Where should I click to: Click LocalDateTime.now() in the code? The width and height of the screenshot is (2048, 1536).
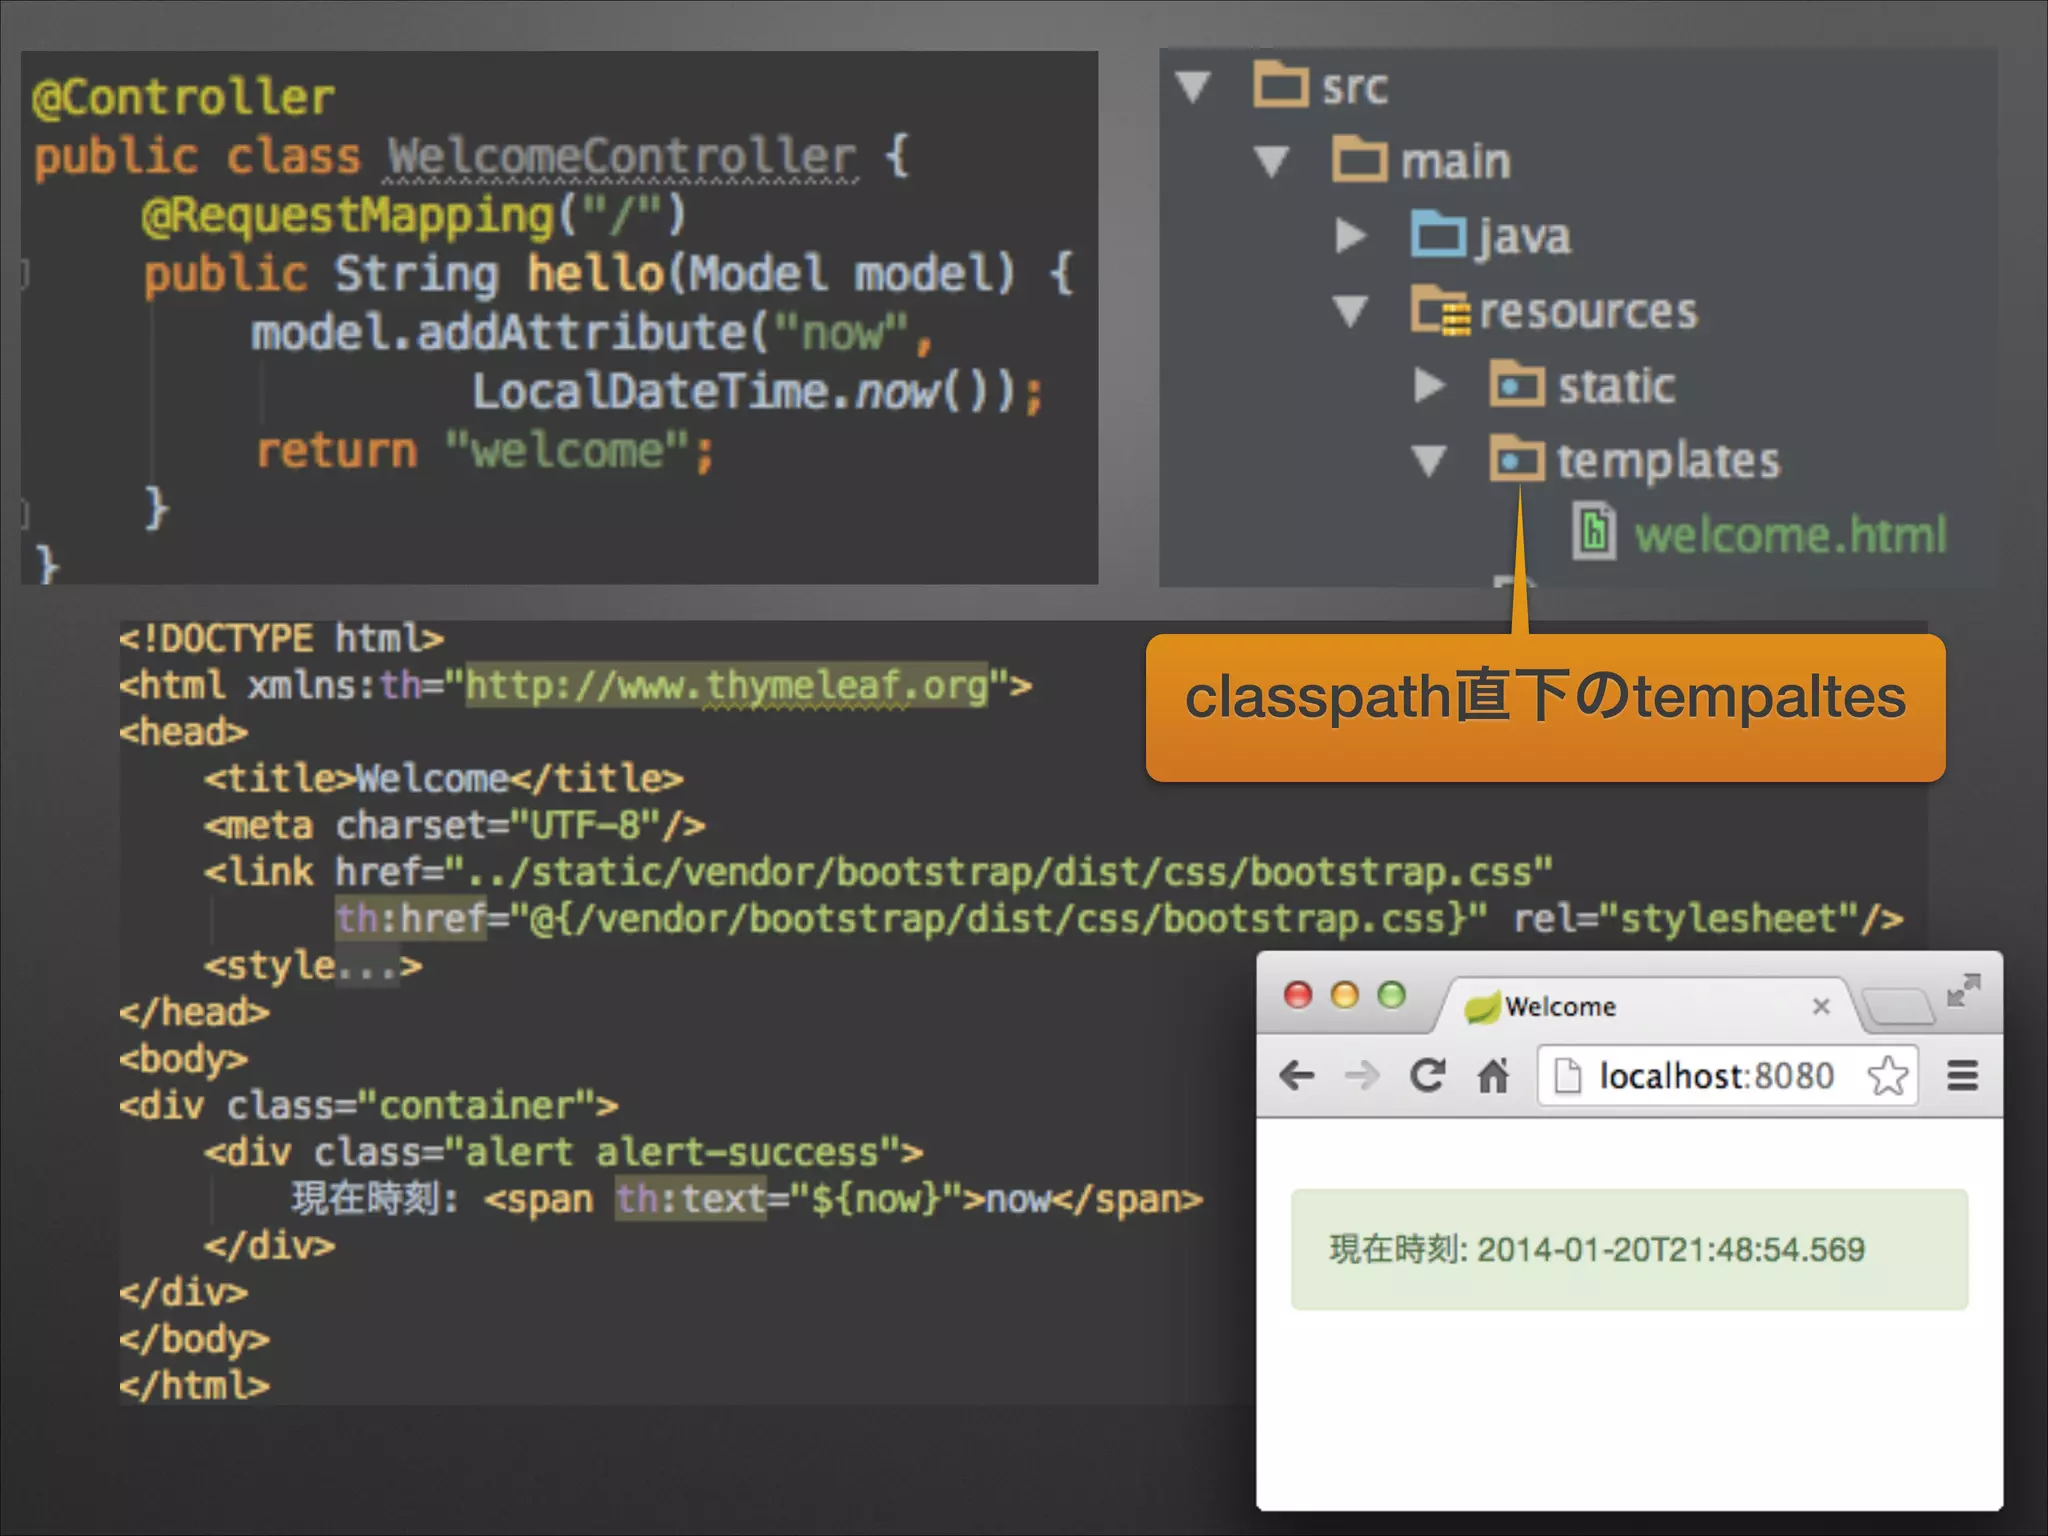[x=745, y=391]
